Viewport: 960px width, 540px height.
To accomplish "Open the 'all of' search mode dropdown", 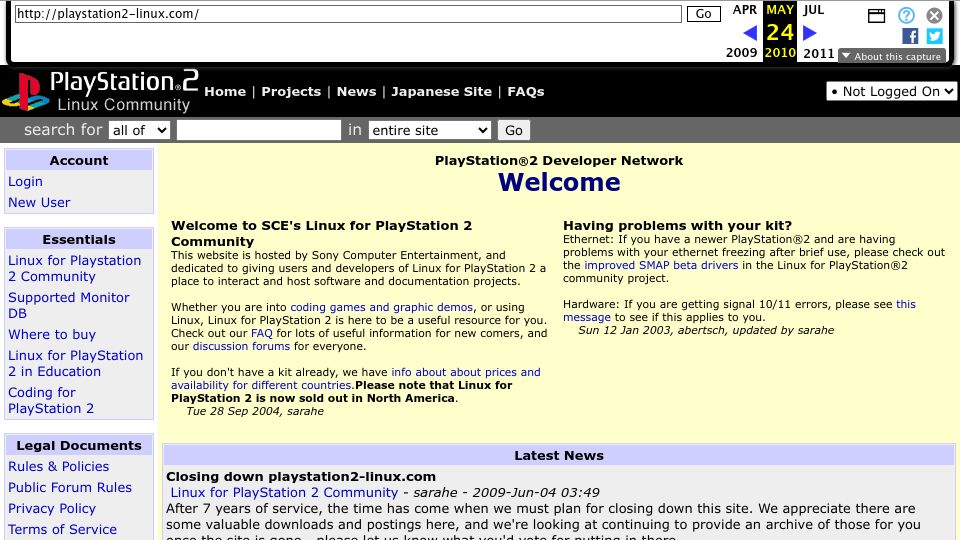I will pos(139,130).
